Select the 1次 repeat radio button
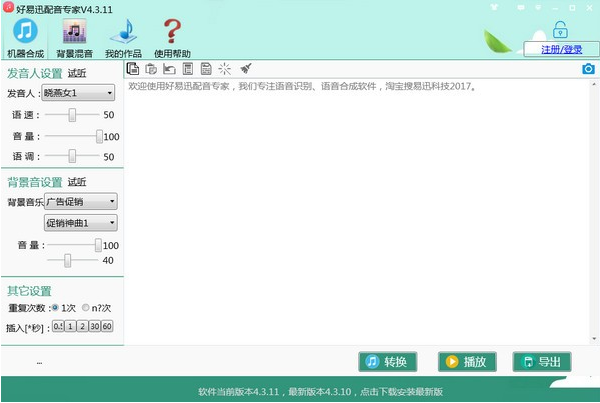600x403 pixels. click(55, 307)
